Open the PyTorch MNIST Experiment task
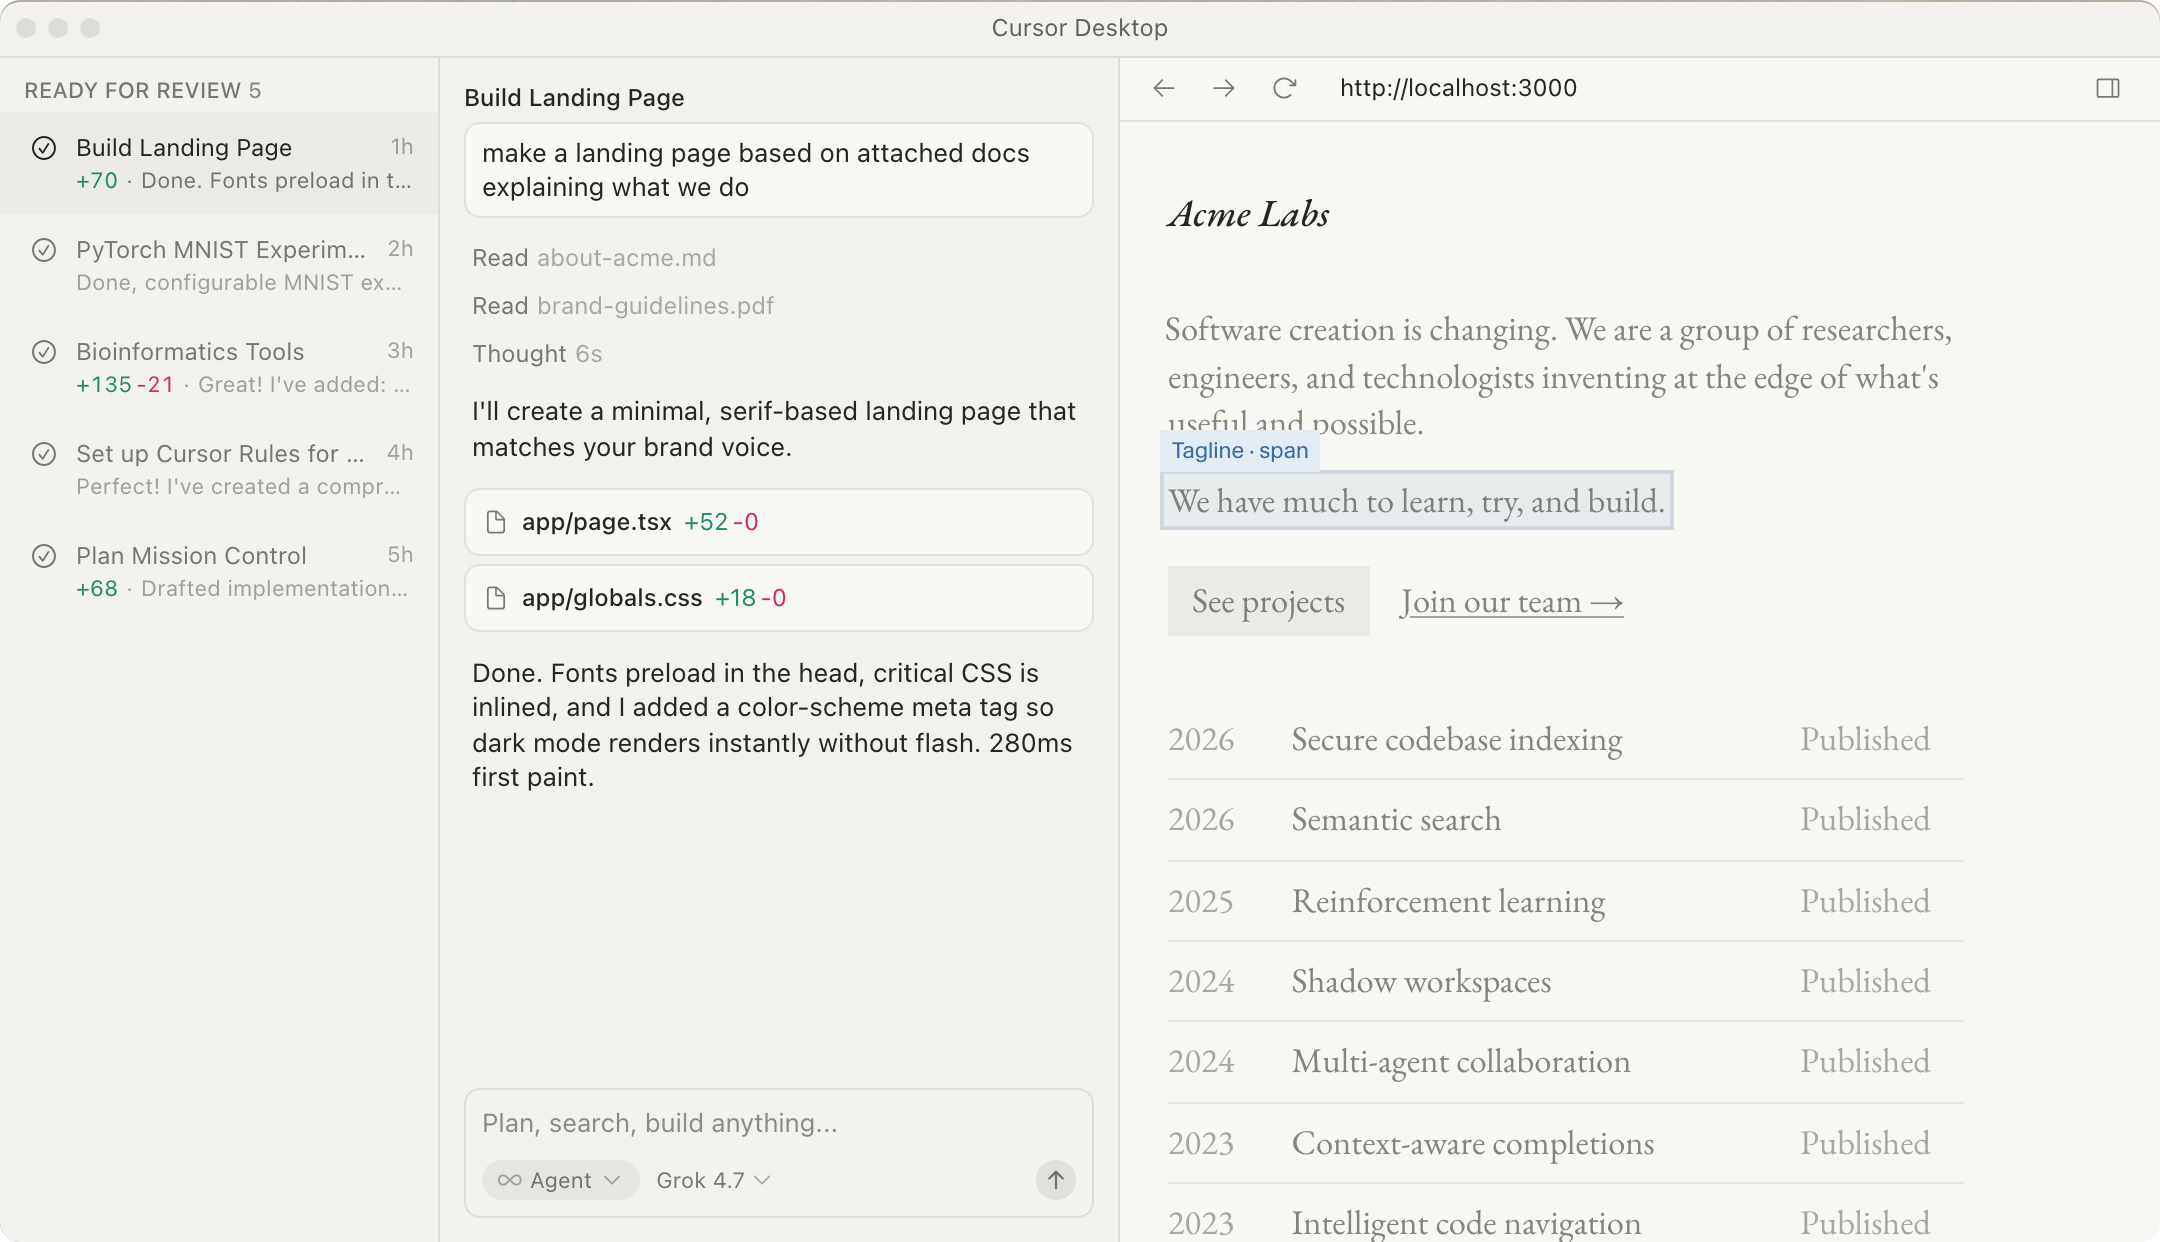Image resolution: width=2160 pixels, height=1242 pixels. click(219, 265)
